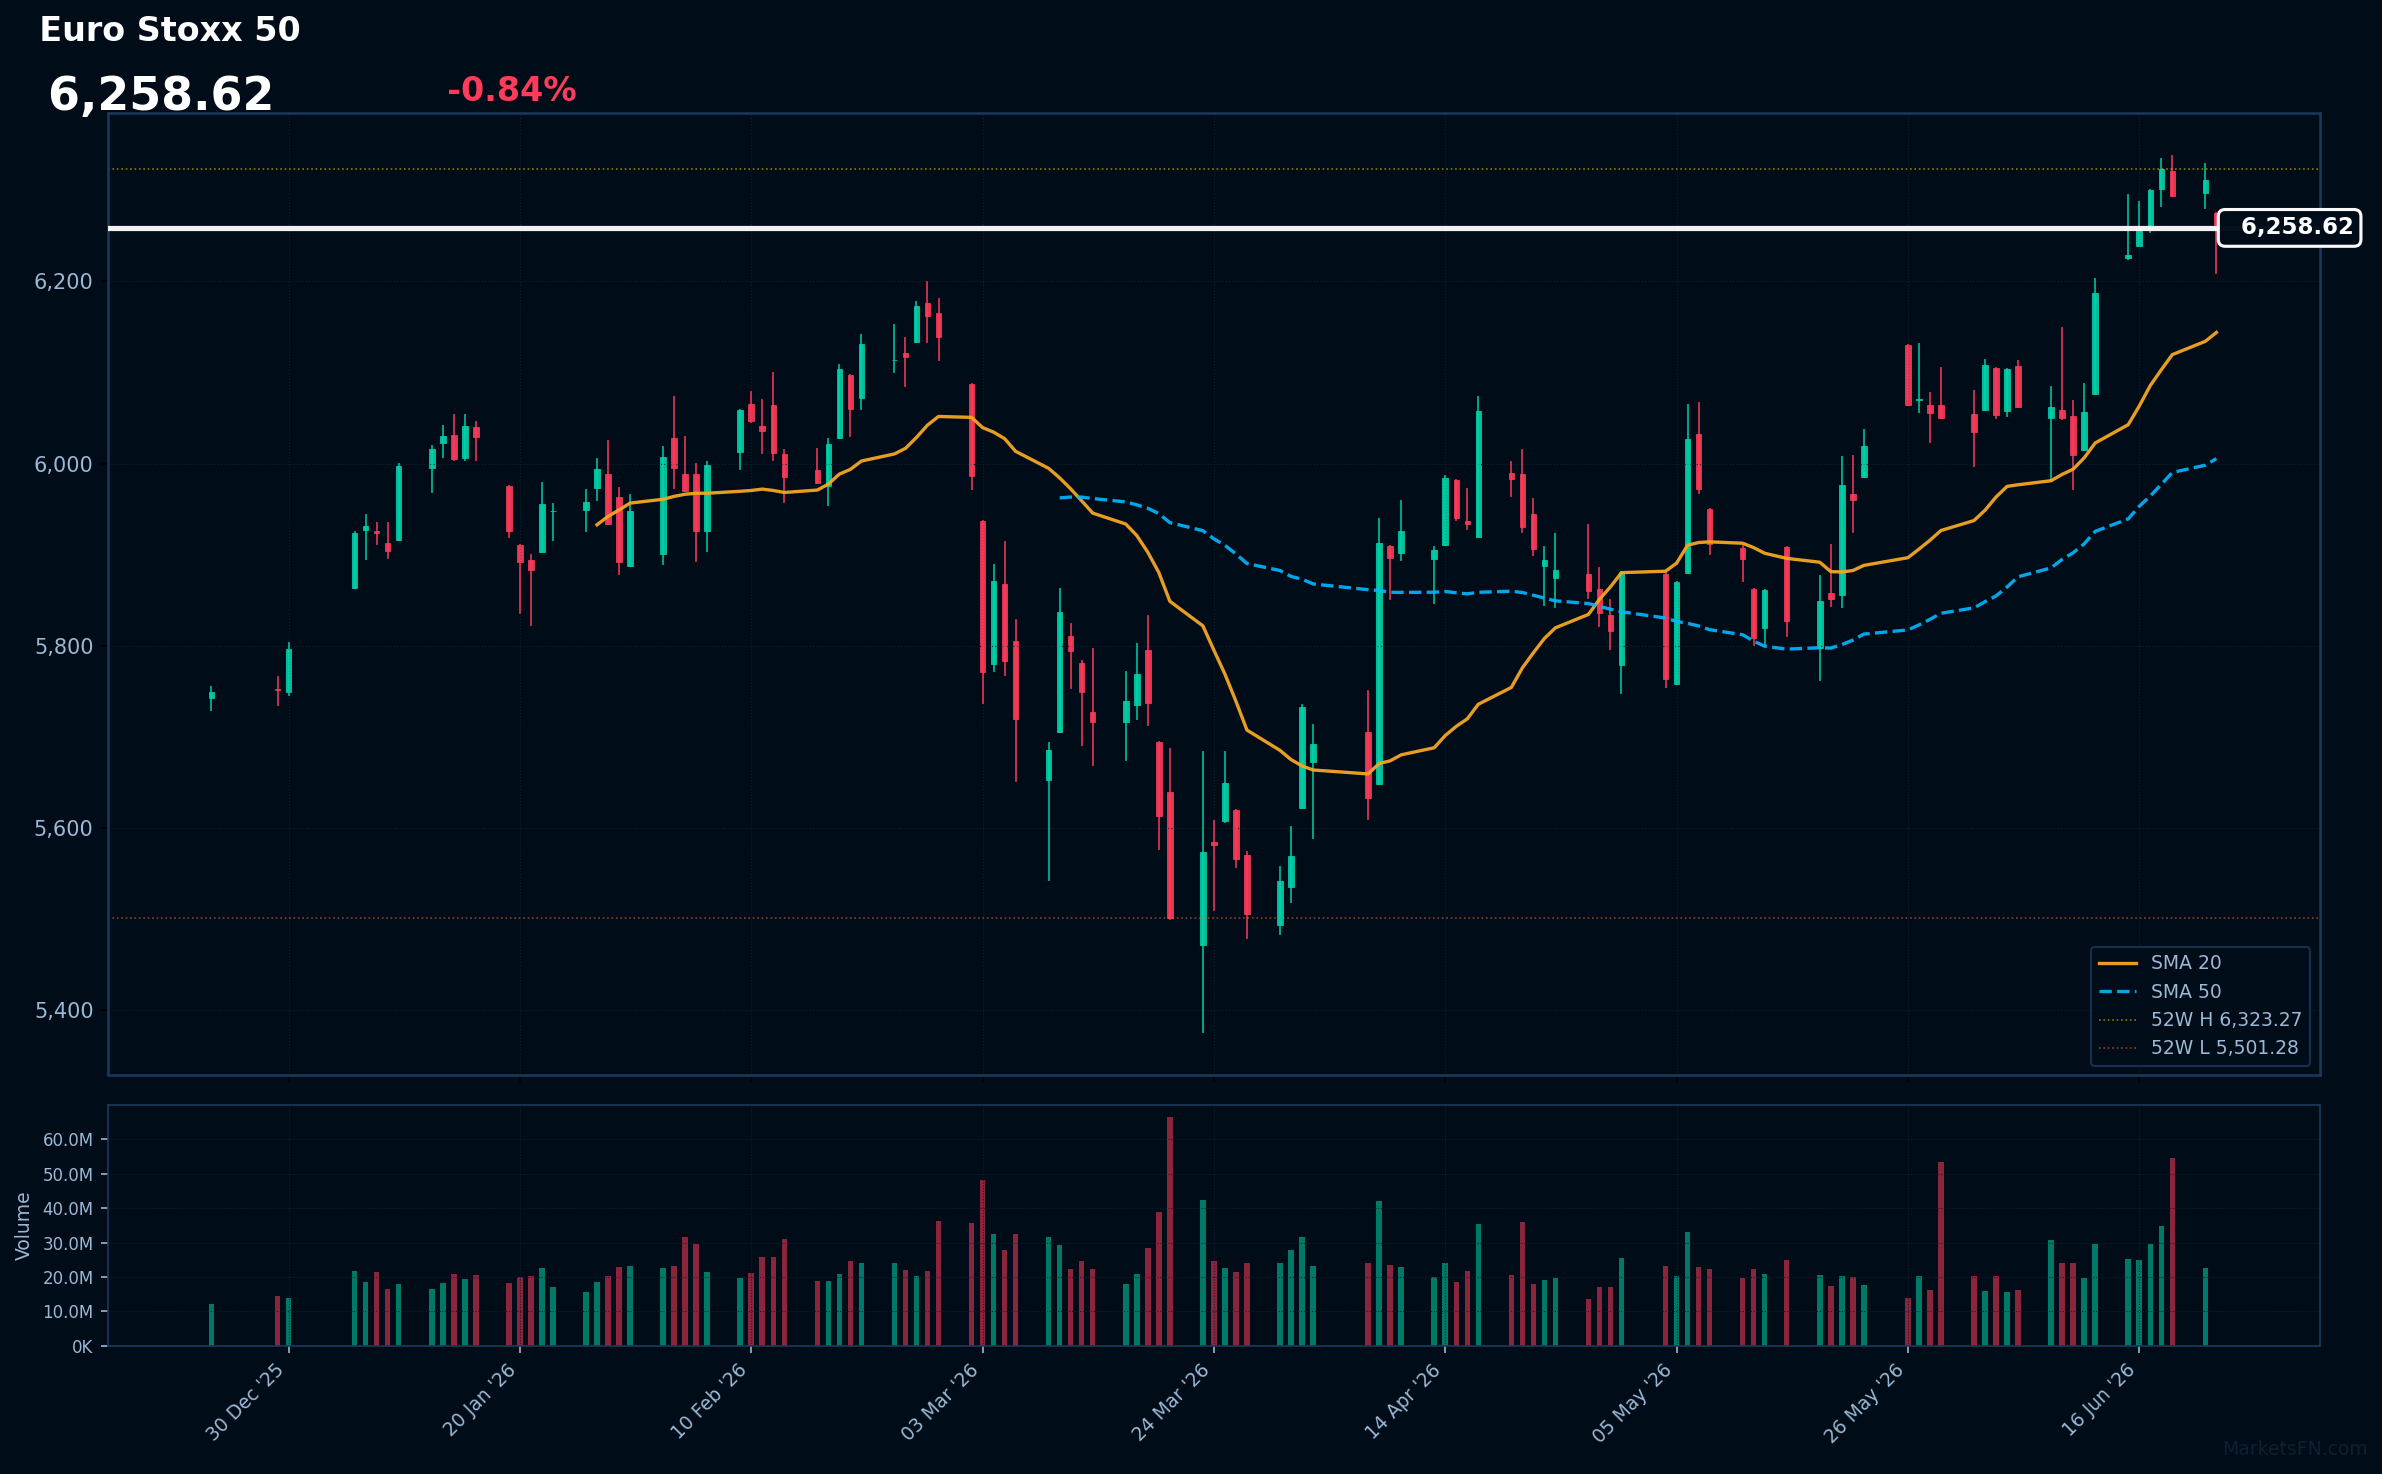Viewport: 2382px width, 1474px height.
Task: Click the 6,000 price axis label
Action: [64, 464]
